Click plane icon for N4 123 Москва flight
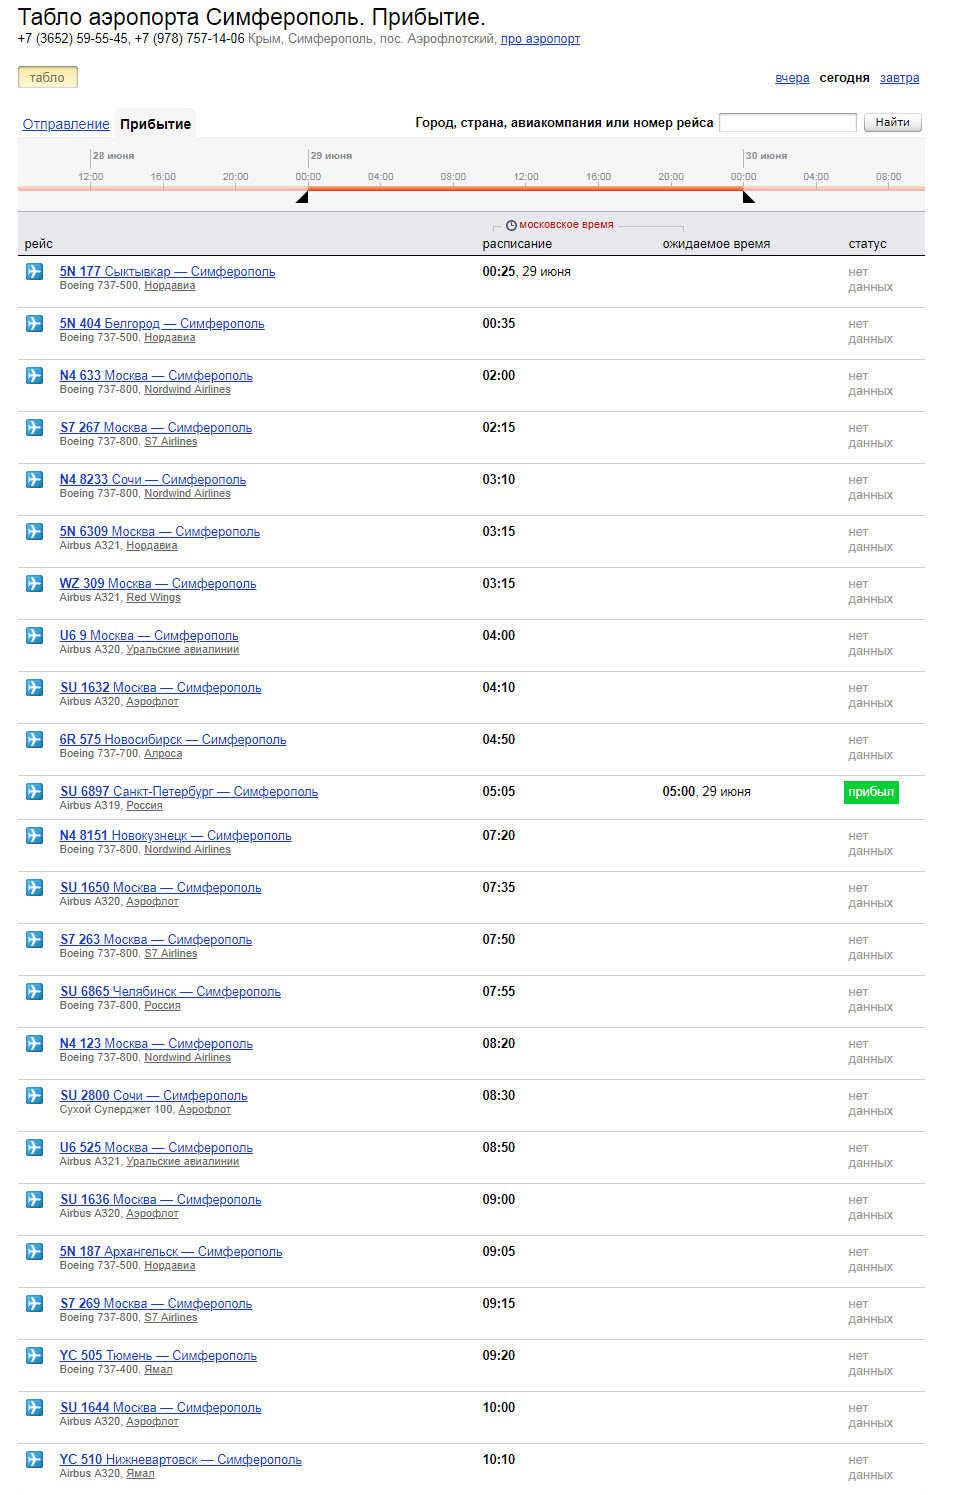Viewport: 959px width, 1495px height. point(35,1043)
